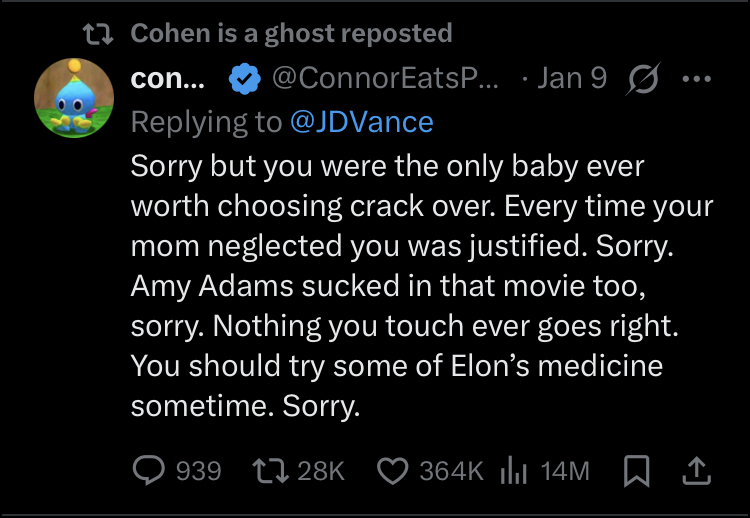Repost this post using the retweet icon
The image size is (750, 518).
pos(267,470)
